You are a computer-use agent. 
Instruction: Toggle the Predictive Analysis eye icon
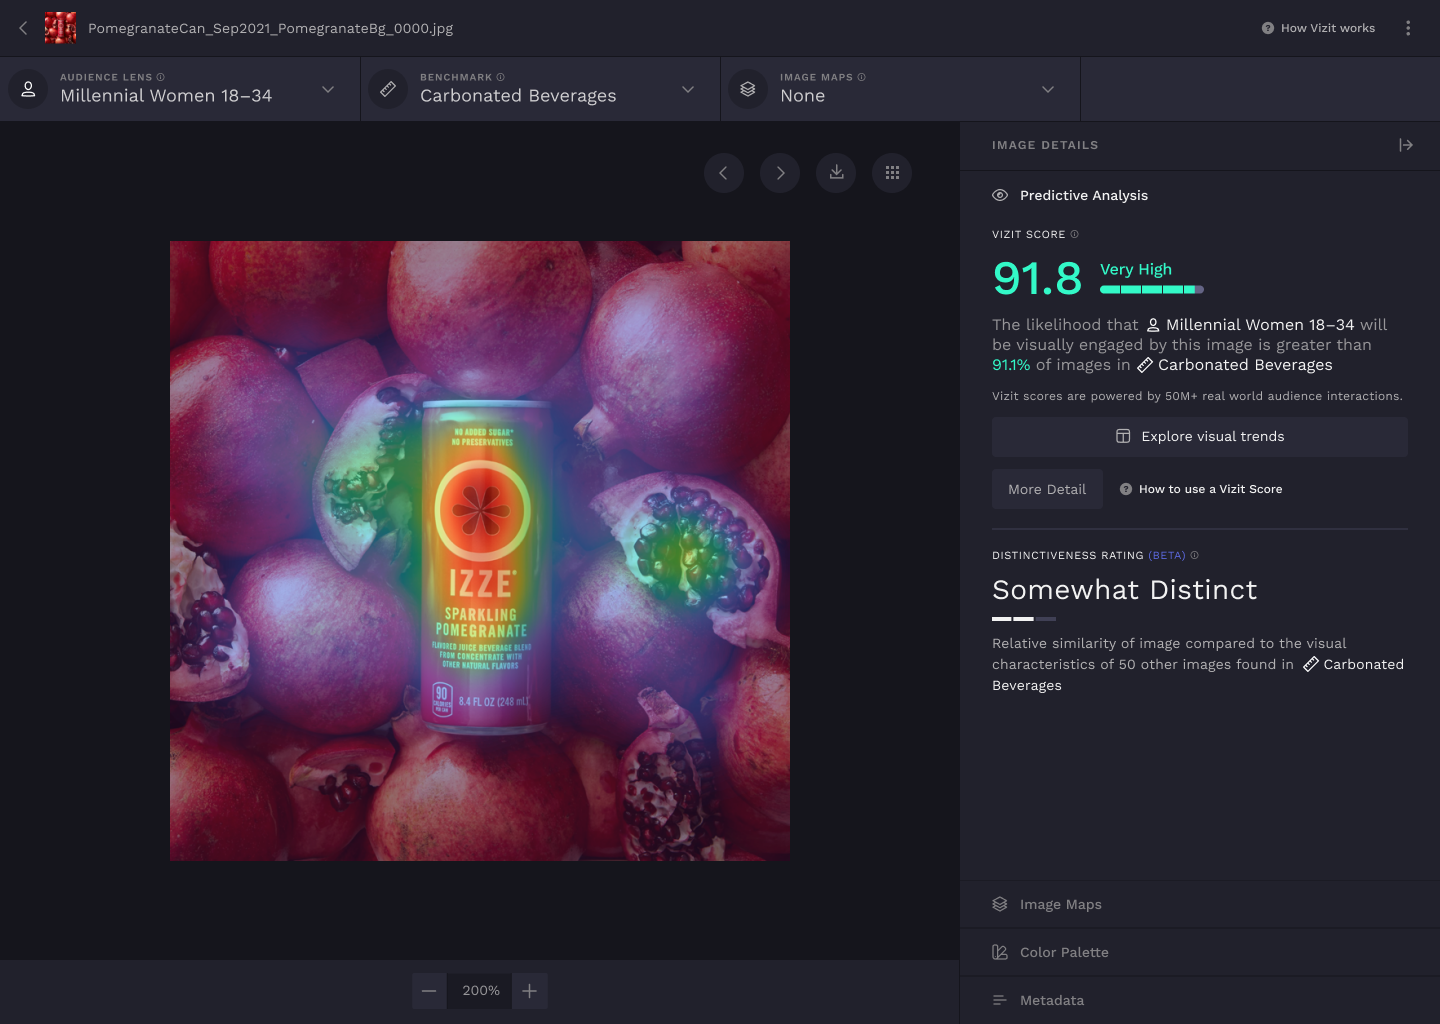1000,195
